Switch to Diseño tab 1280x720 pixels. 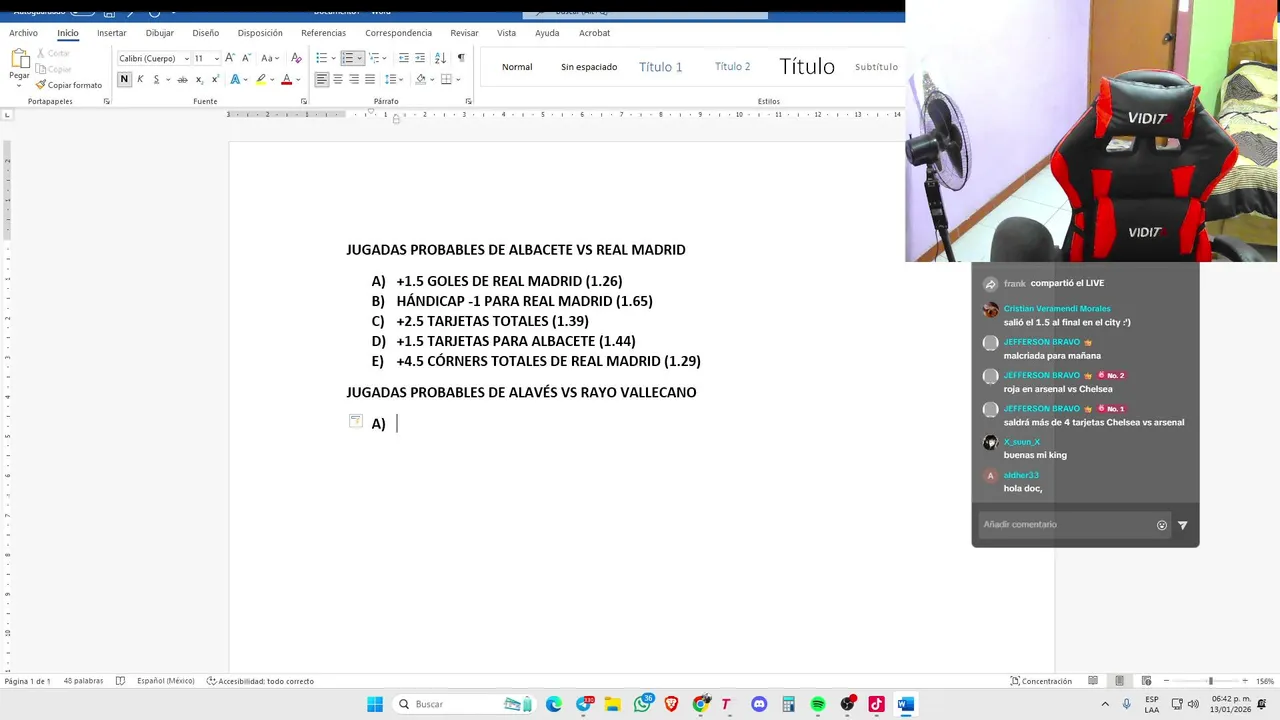point(206,33)
